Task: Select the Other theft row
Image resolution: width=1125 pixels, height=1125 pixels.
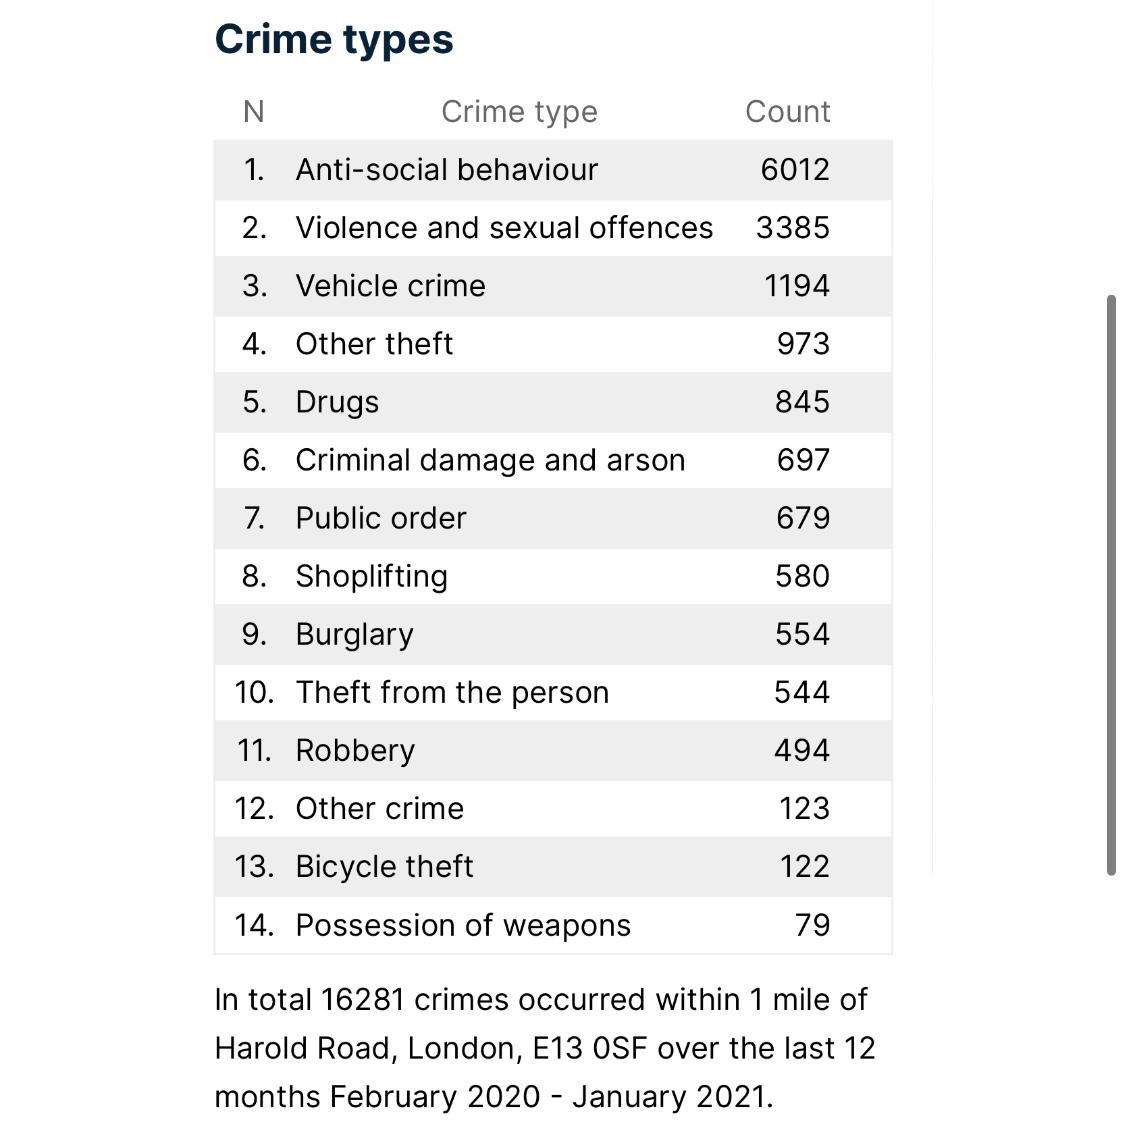Action: [x=375, y=343]
